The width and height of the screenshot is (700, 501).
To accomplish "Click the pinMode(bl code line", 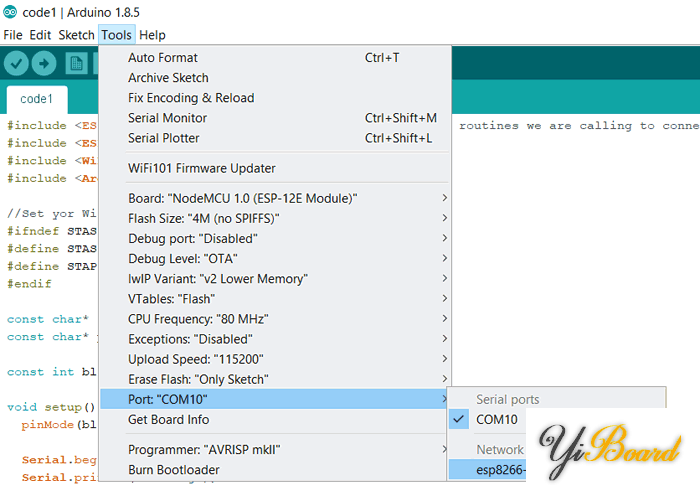I will [59, 425].
